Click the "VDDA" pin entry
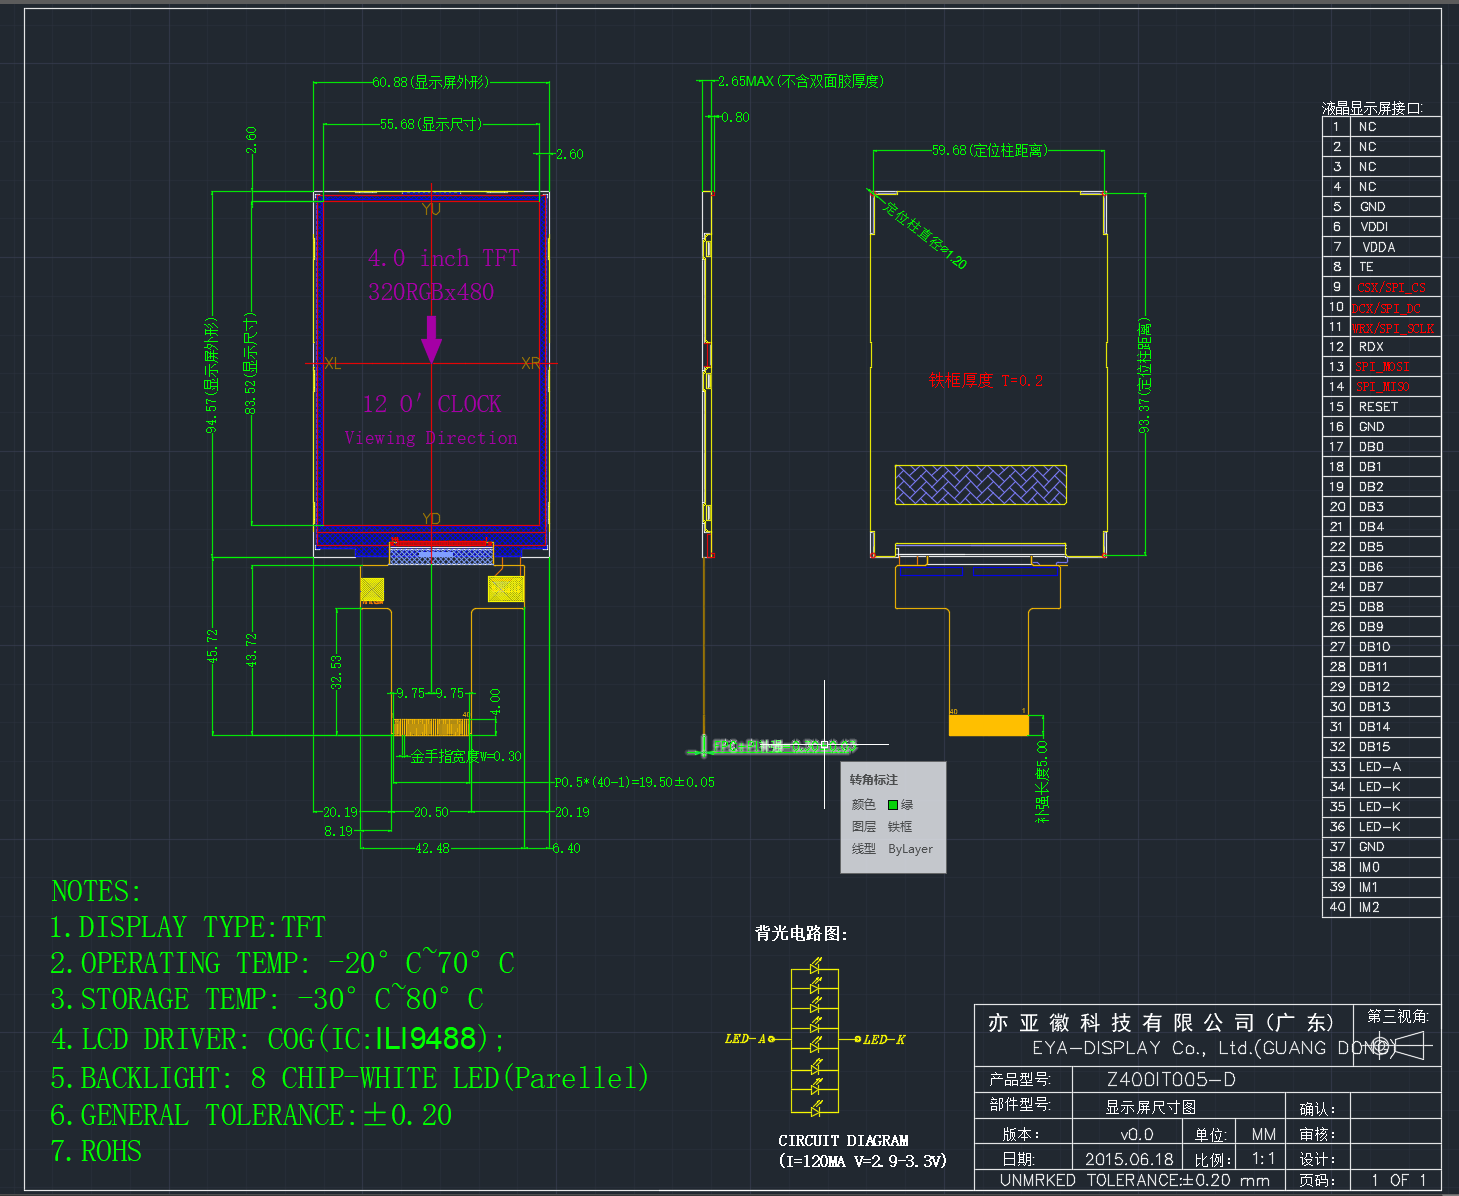 point(1378,247)
